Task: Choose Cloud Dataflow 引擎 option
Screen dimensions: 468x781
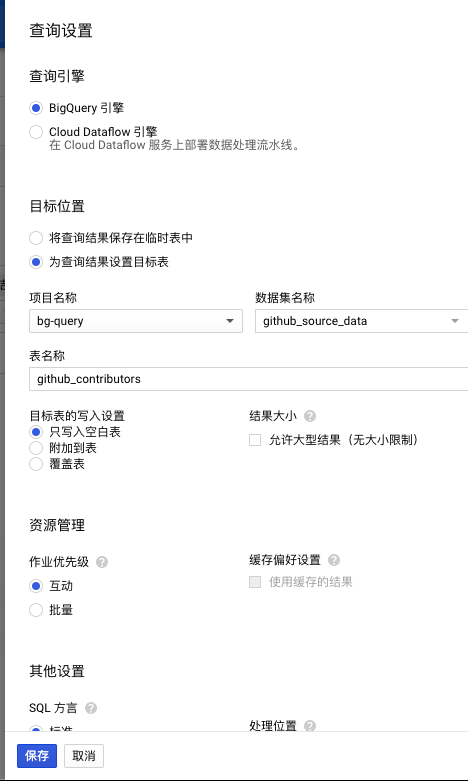Action: pos(36,132)
